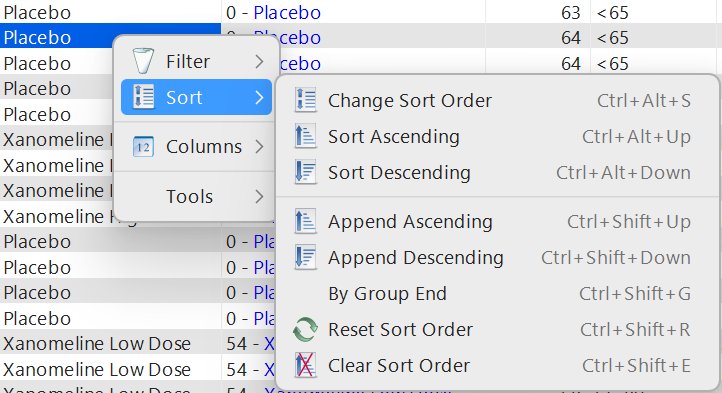Select By Group End entry
Viewport: 722px width, 393px height.
click(497, 293)
